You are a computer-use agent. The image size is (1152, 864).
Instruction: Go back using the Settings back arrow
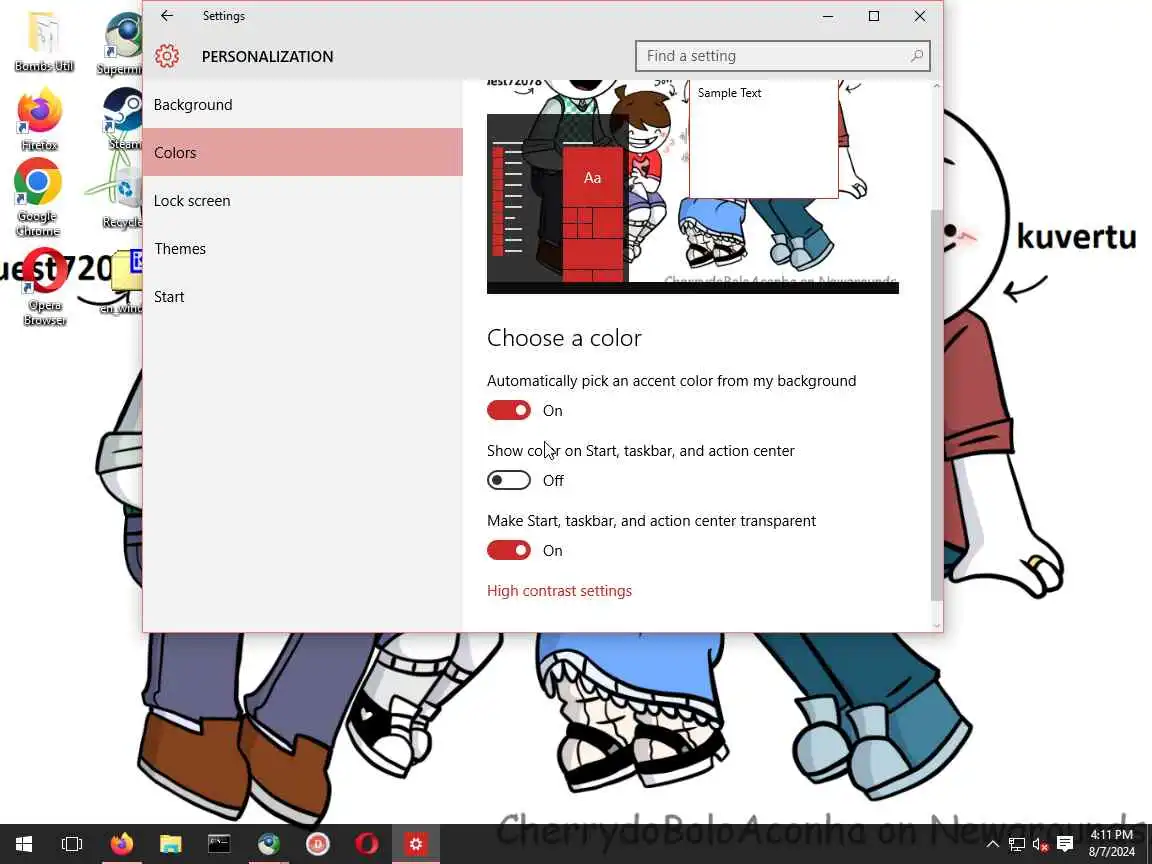pos(167,15)
